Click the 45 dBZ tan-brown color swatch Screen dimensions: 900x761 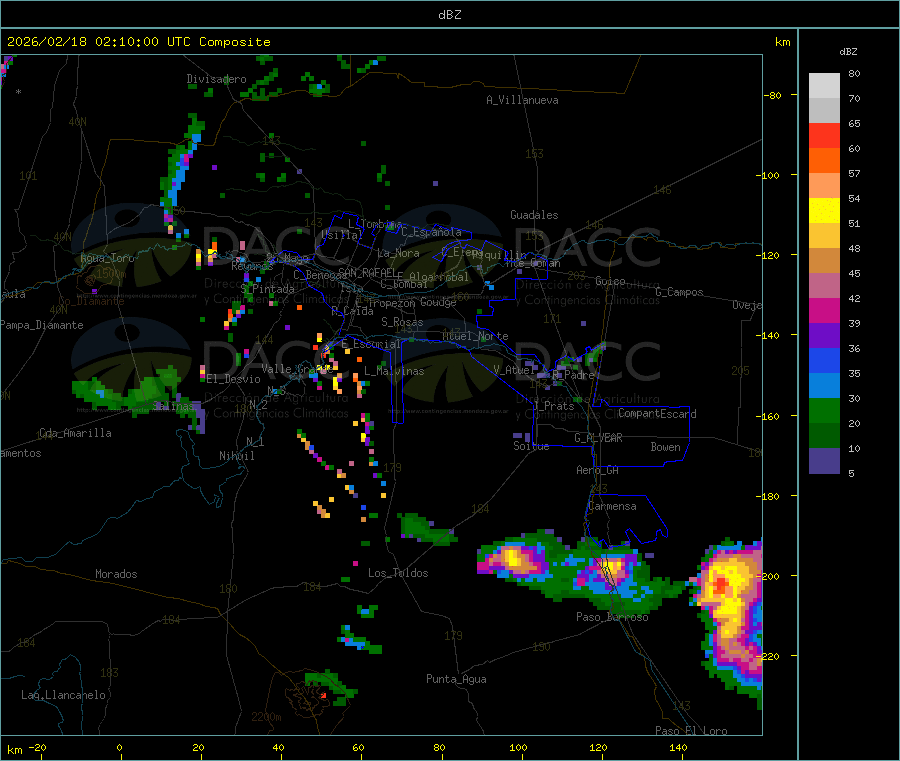(824, 261)
